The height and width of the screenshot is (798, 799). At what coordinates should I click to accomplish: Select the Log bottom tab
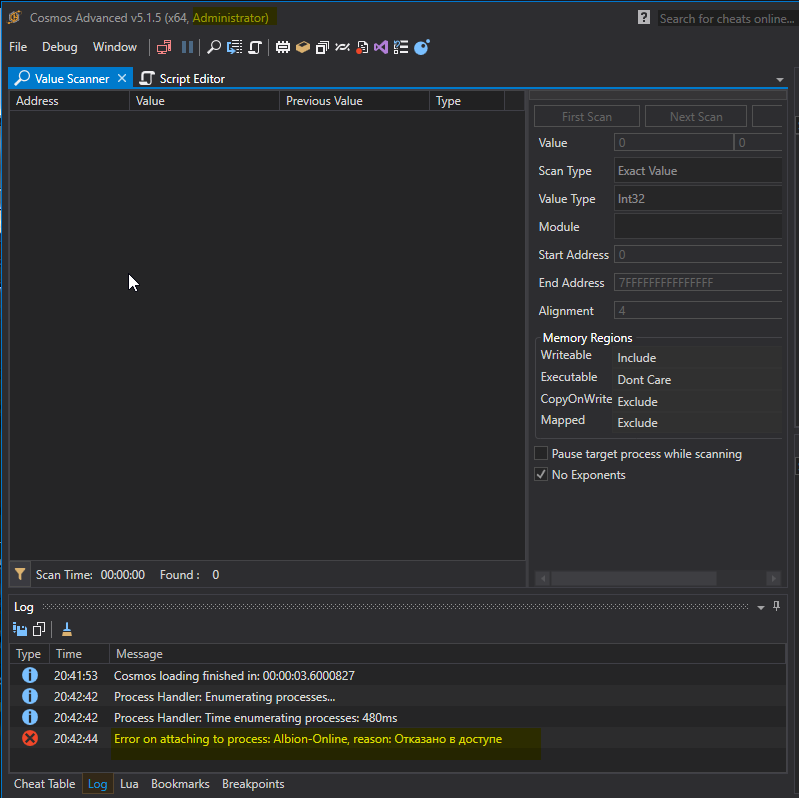(97, 784)
